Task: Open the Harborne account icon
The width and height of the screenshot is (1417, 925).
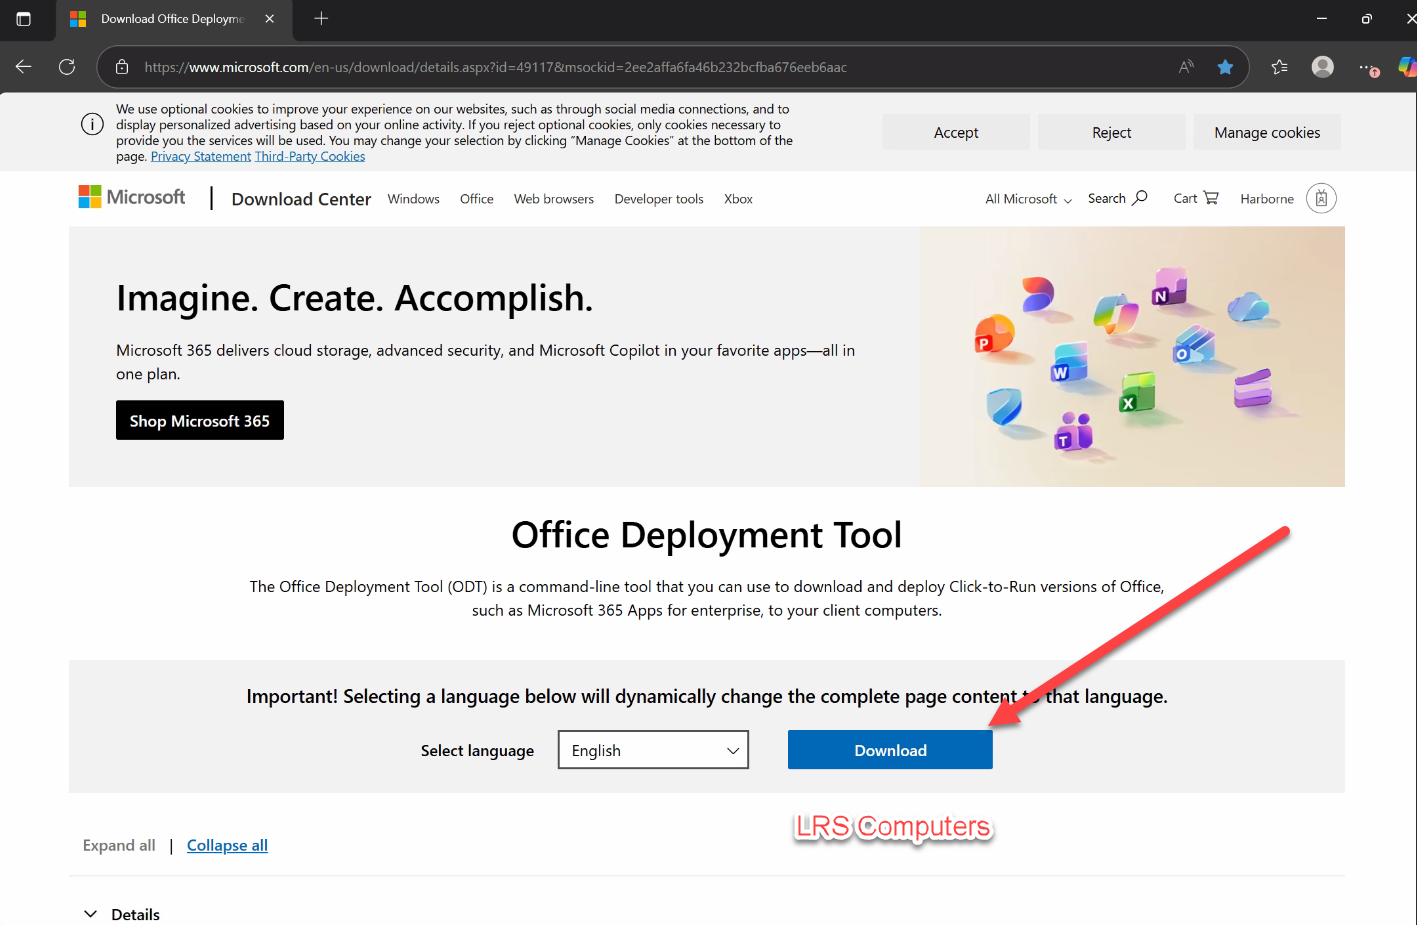Action: (1321, 198)
